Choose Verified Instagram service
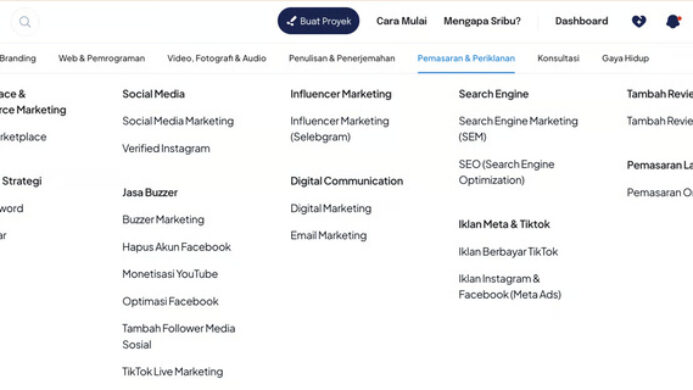 (166, 149)
